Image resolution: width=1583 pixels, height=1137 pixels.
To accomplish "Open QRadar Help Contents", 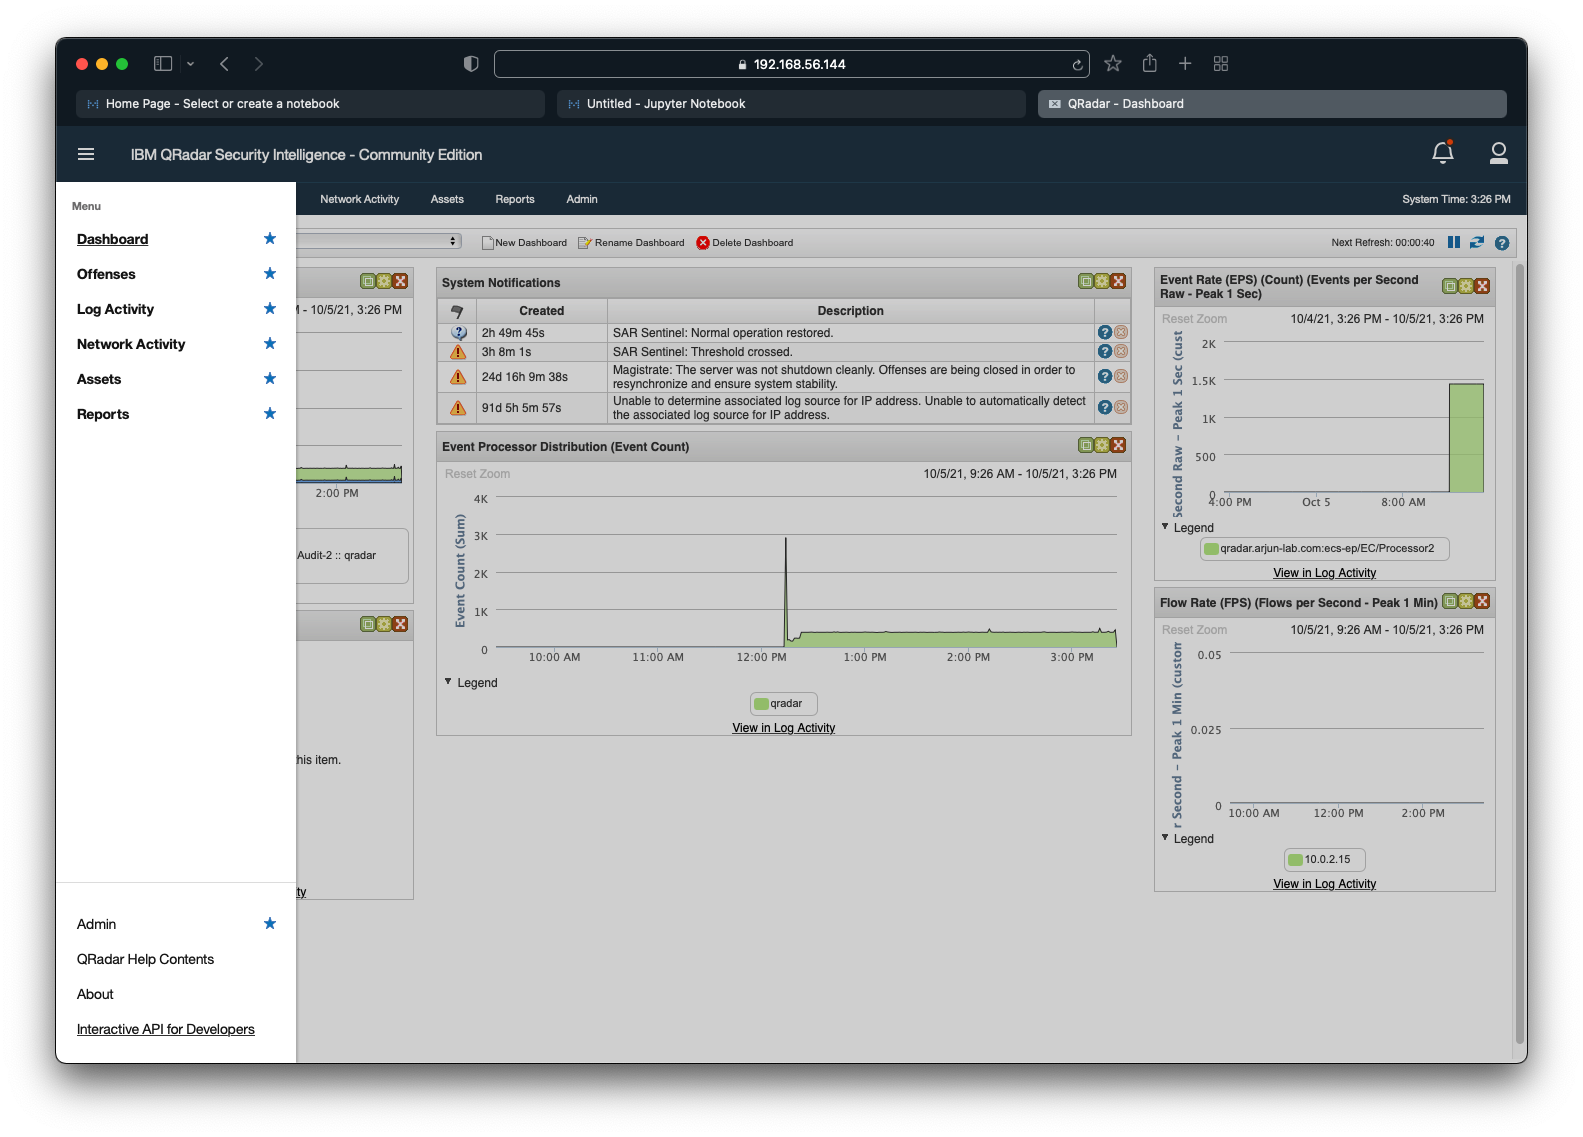I will [145, 959].
